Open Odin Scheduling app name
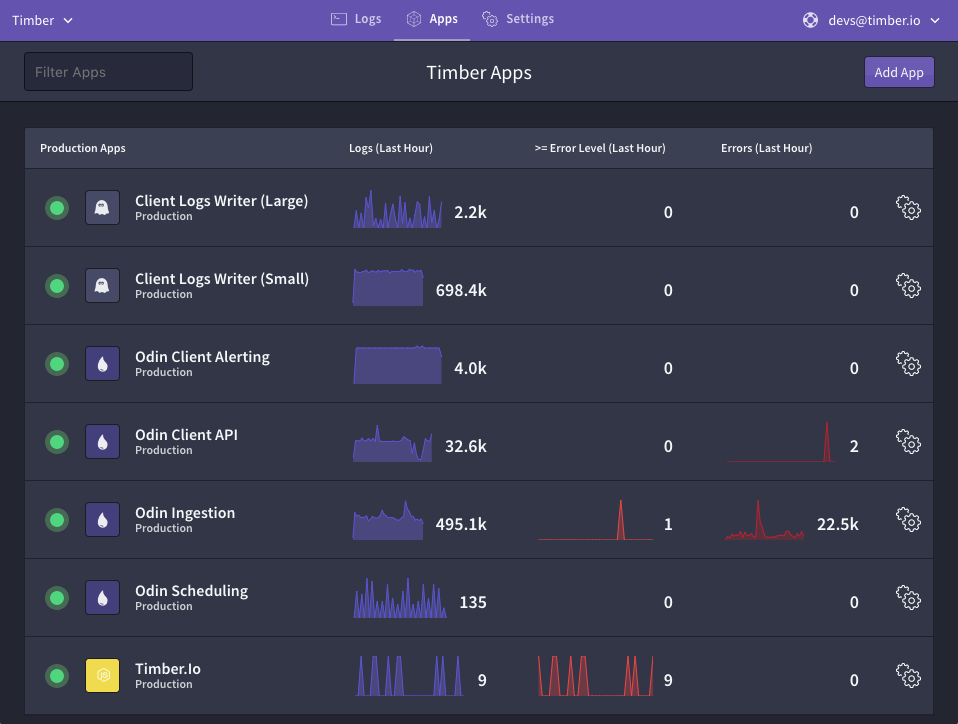Viewport: 958px width, 724px height. tap(191, 591)
